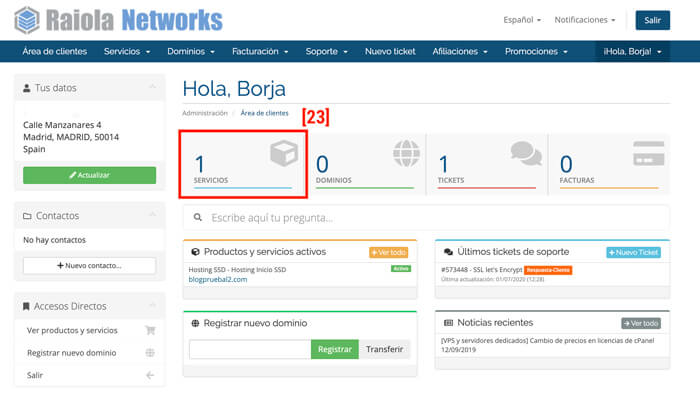
Task: Open Registrar nuevo dominio shortcut link
Action: click(71, 353)
